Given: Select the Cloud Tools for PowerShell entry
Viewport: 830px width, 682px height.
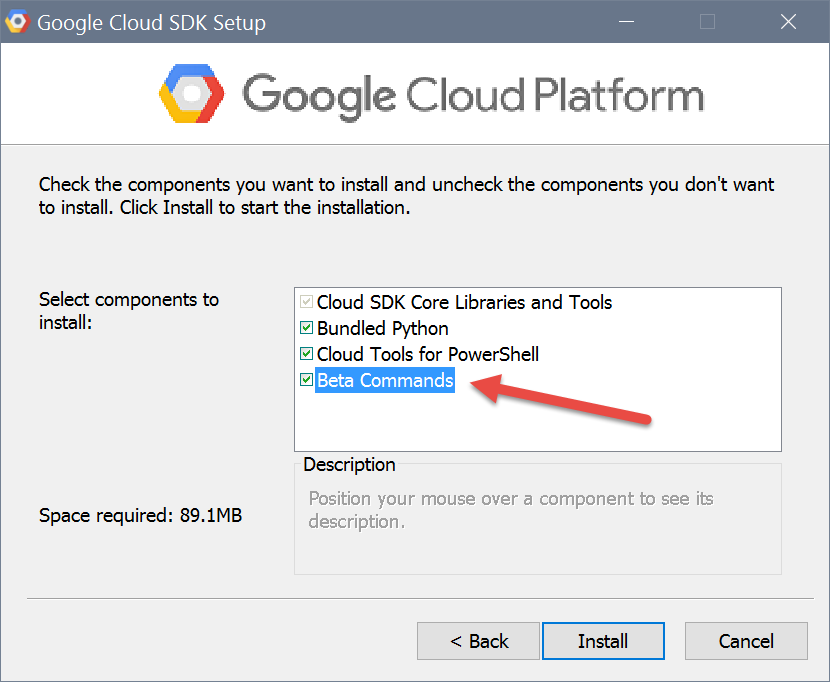Looking at the screenshot, I should click(427, 354).
